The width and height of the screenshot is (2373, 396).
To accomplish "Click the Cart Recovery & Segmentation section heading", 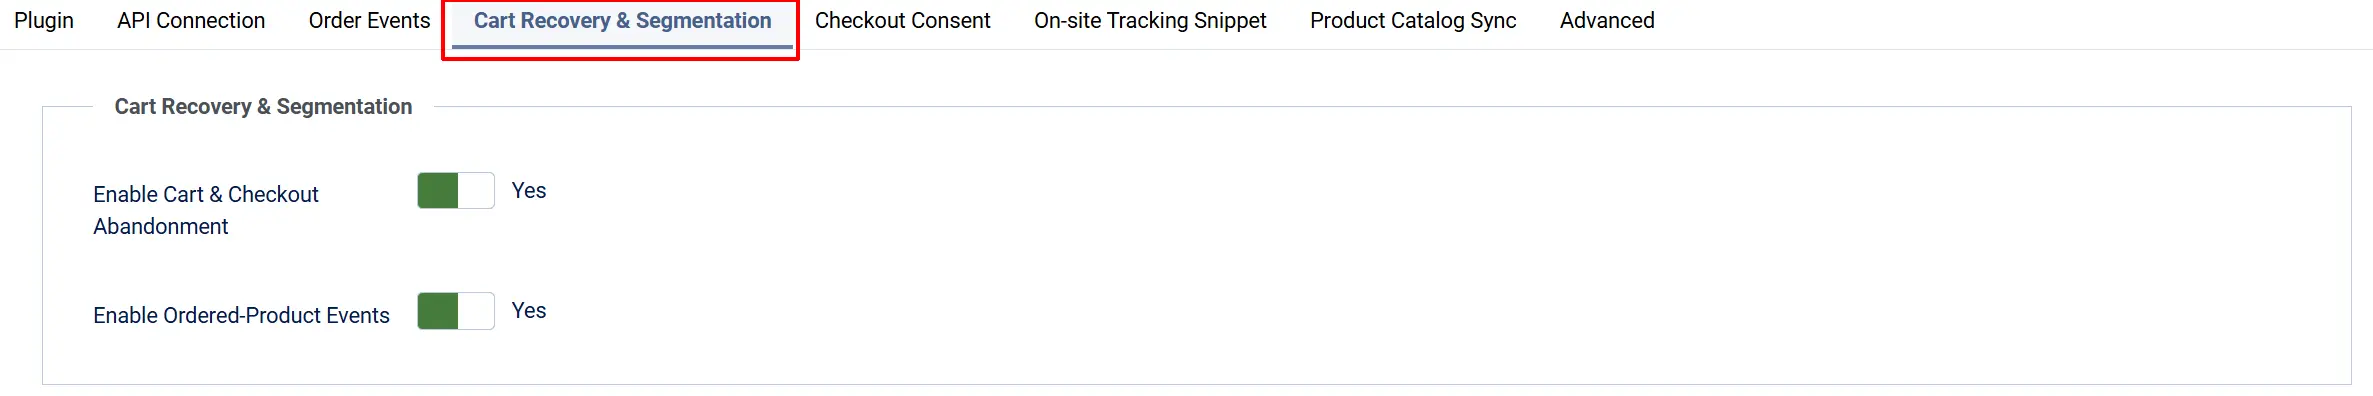I will pos(263,107).
